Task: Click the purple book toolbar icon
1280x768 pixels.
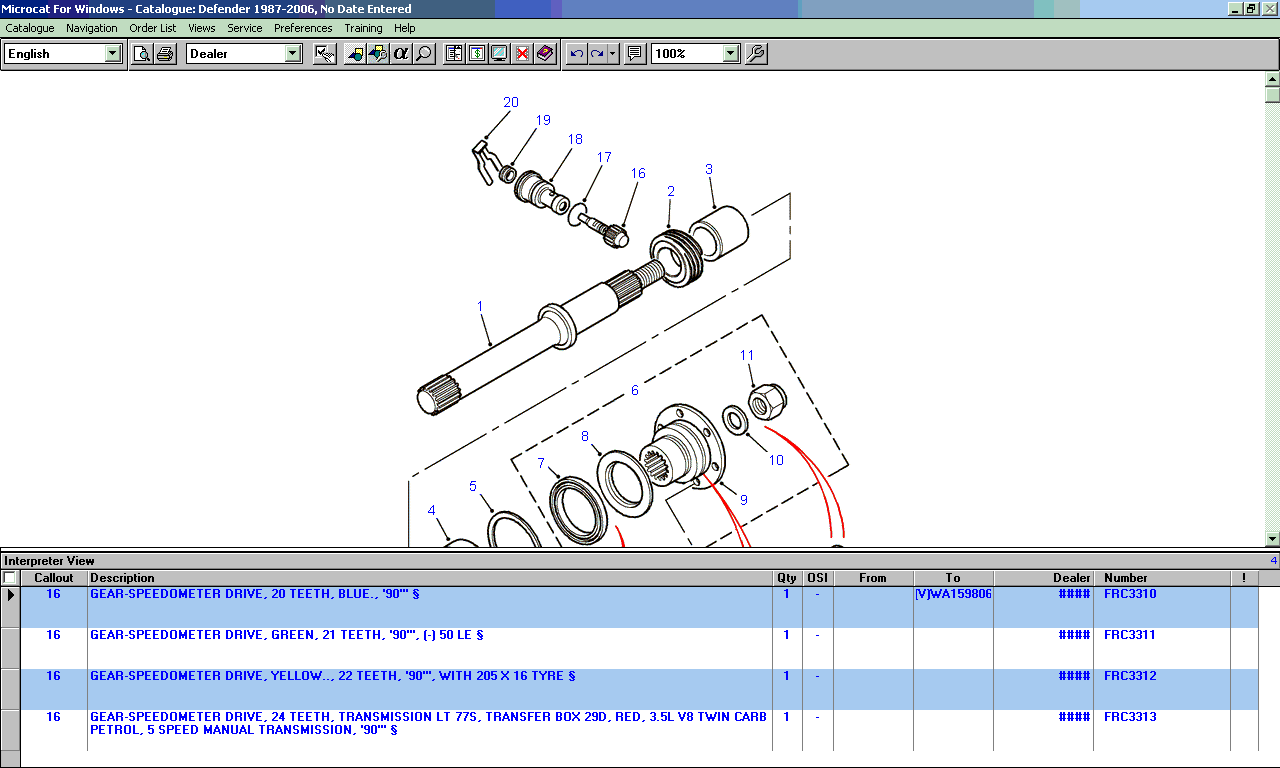Action: [x=545, y=54]
